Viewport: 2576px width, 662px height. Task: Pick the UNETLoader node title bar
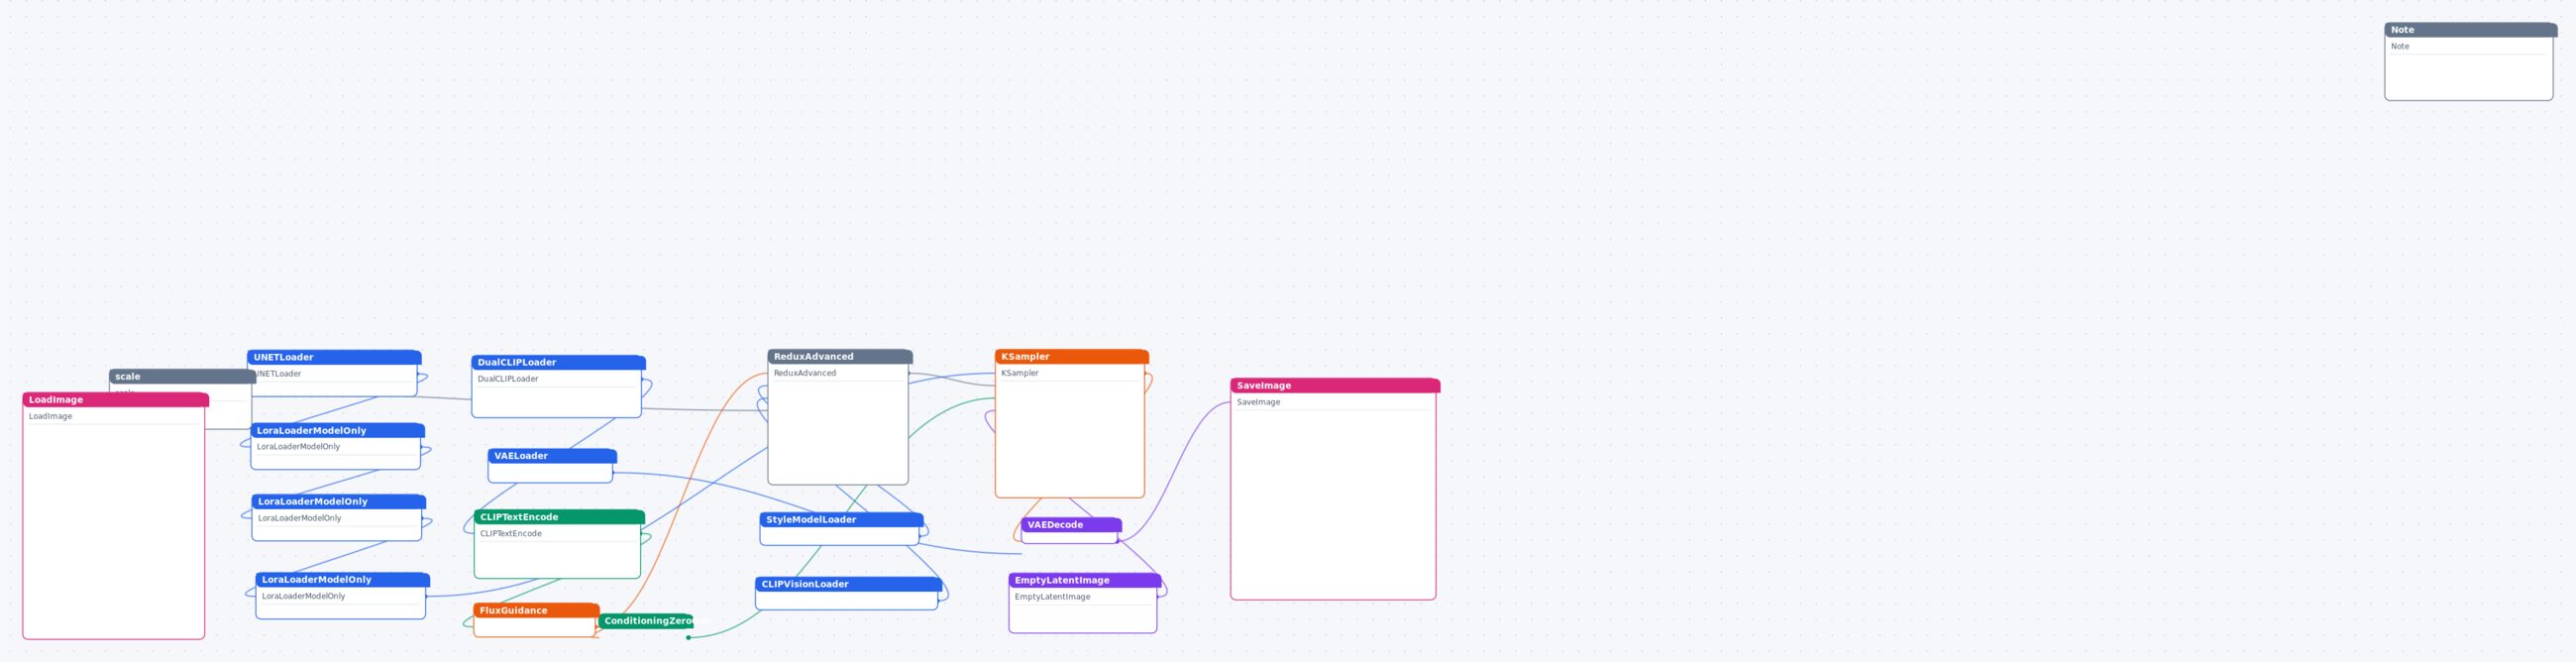click(x=334, y=357)
